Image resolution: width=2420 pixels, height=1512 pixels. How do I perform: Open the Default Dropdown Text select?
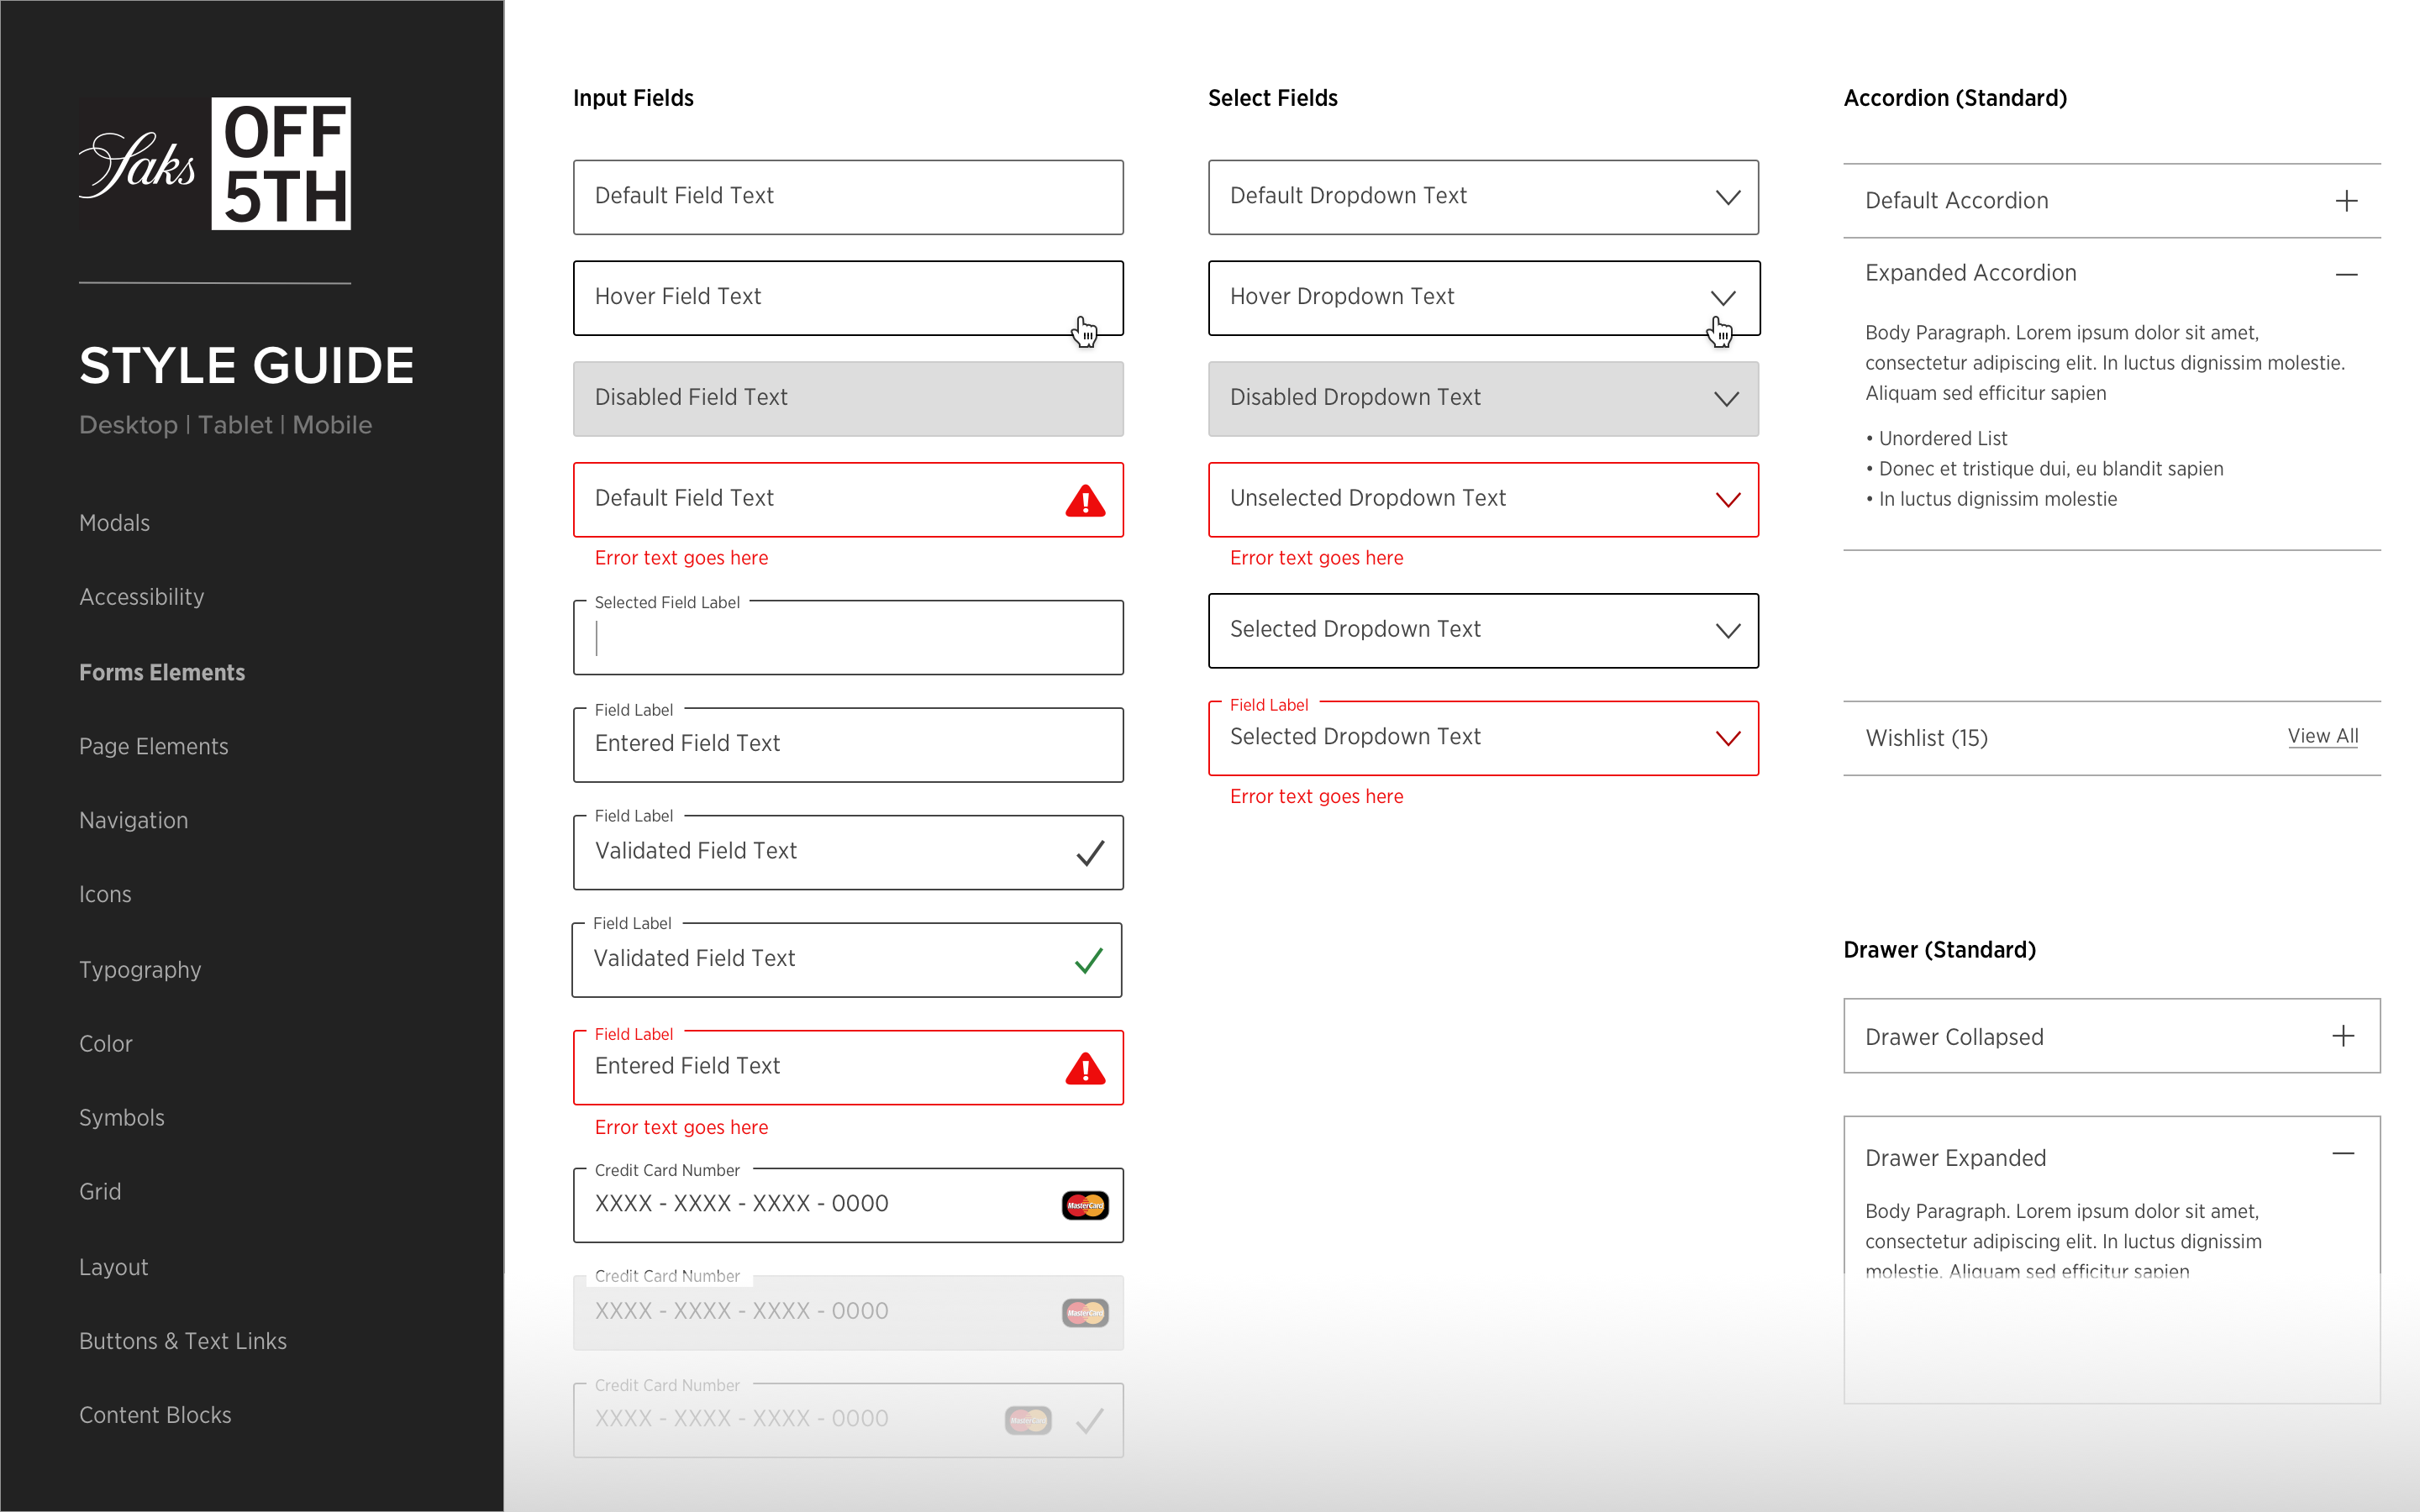coord(1483,197)
